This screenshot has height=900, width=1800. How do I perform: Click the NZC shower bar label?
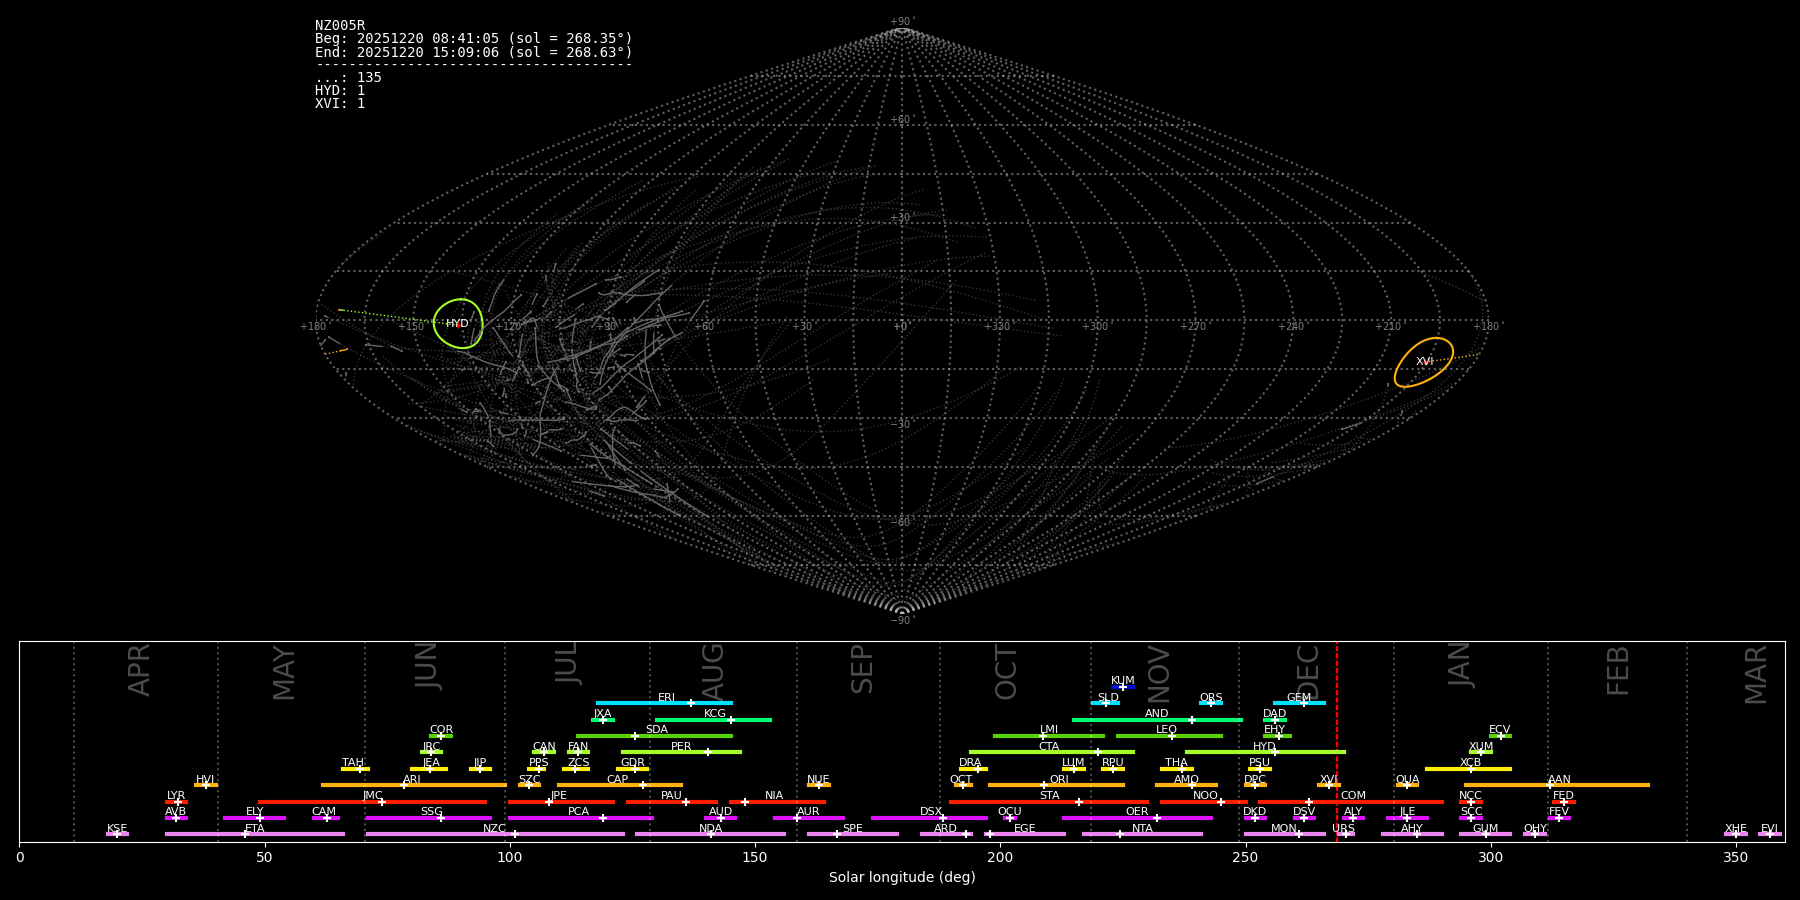click(x=494, y=829)
